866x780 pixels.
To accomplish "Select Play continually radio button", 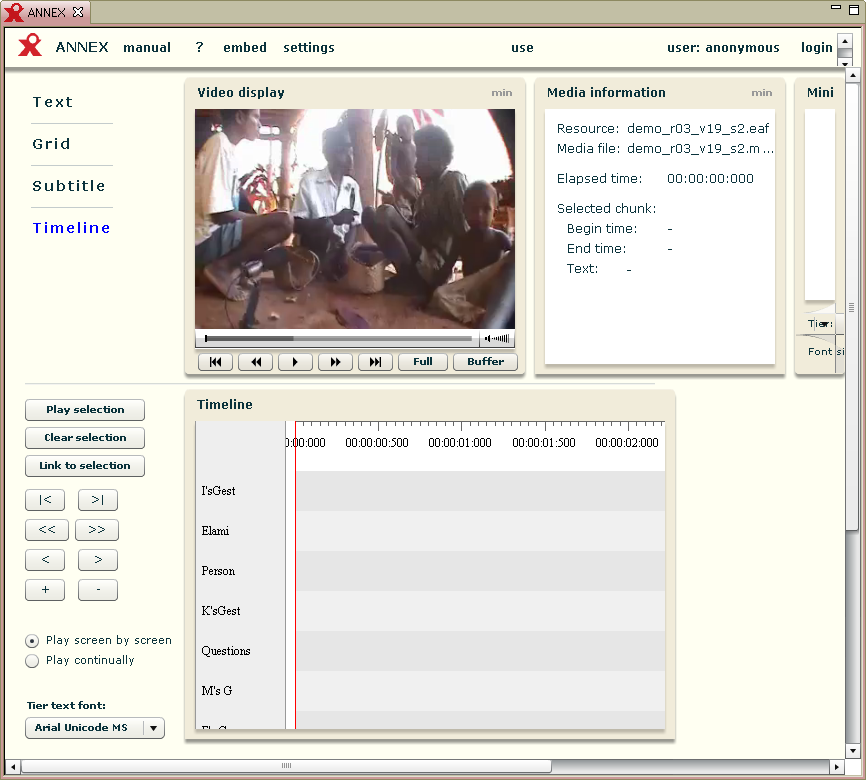I will [x=33, y=661].
